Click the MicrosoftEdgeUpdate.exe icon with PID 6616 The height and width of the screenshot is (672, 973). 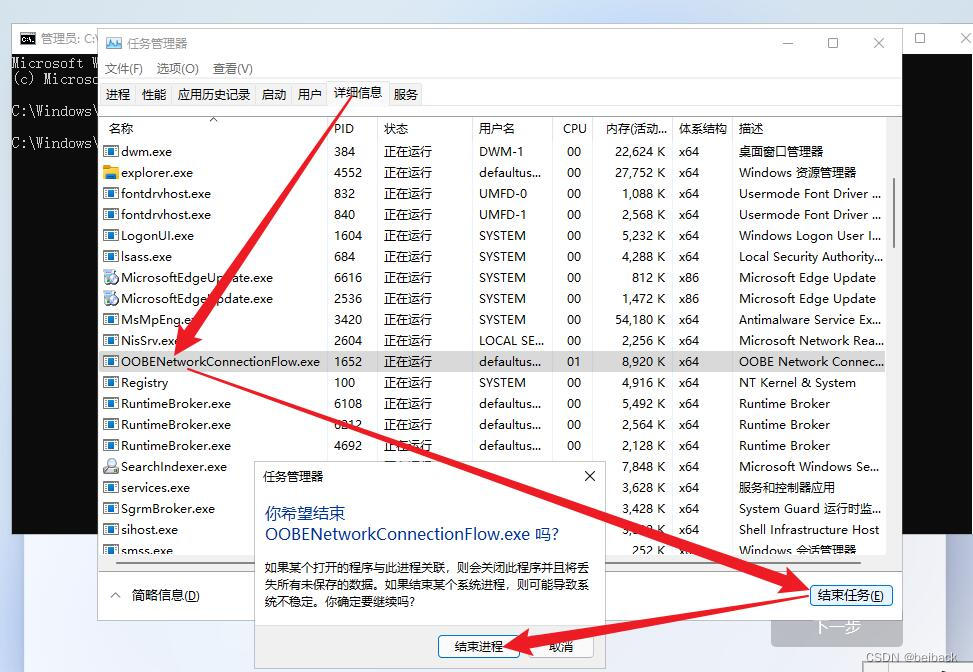[110, 277]
